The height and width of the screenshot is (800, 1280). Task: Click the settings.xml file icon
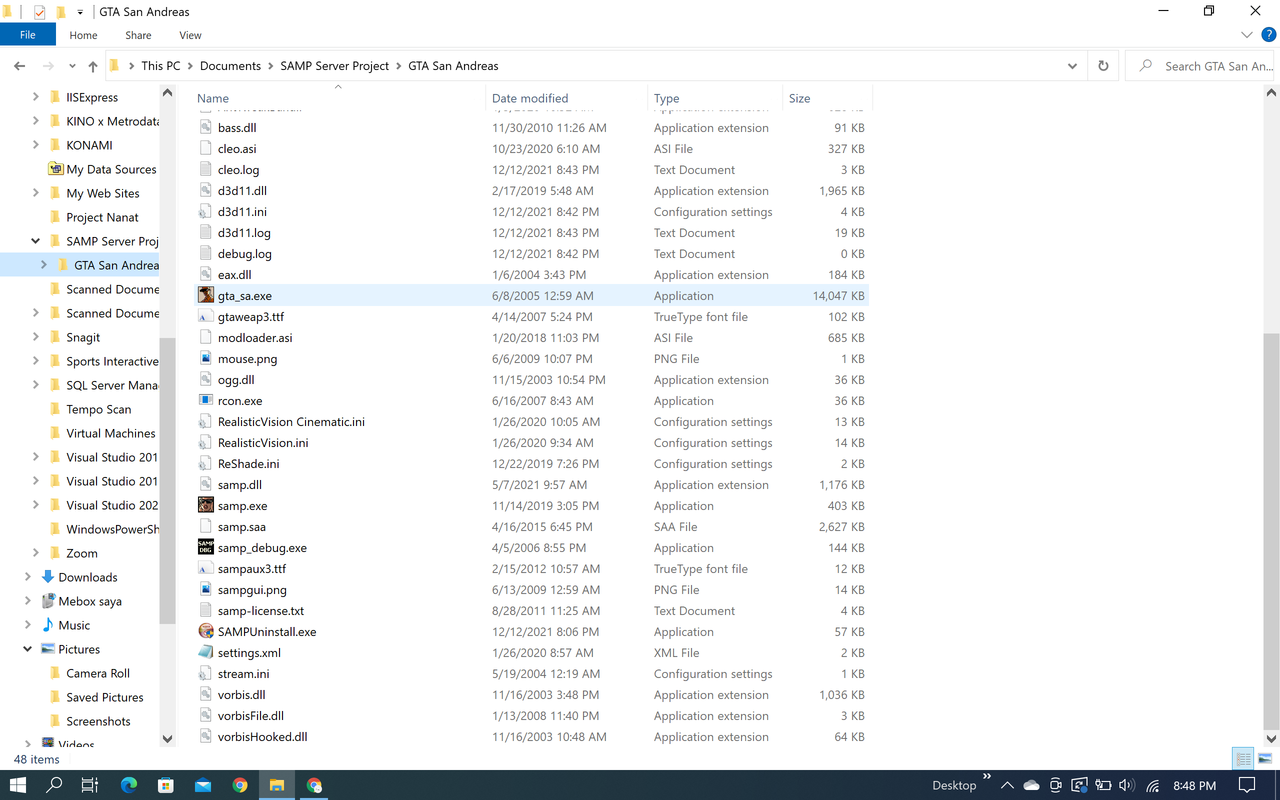206,653
